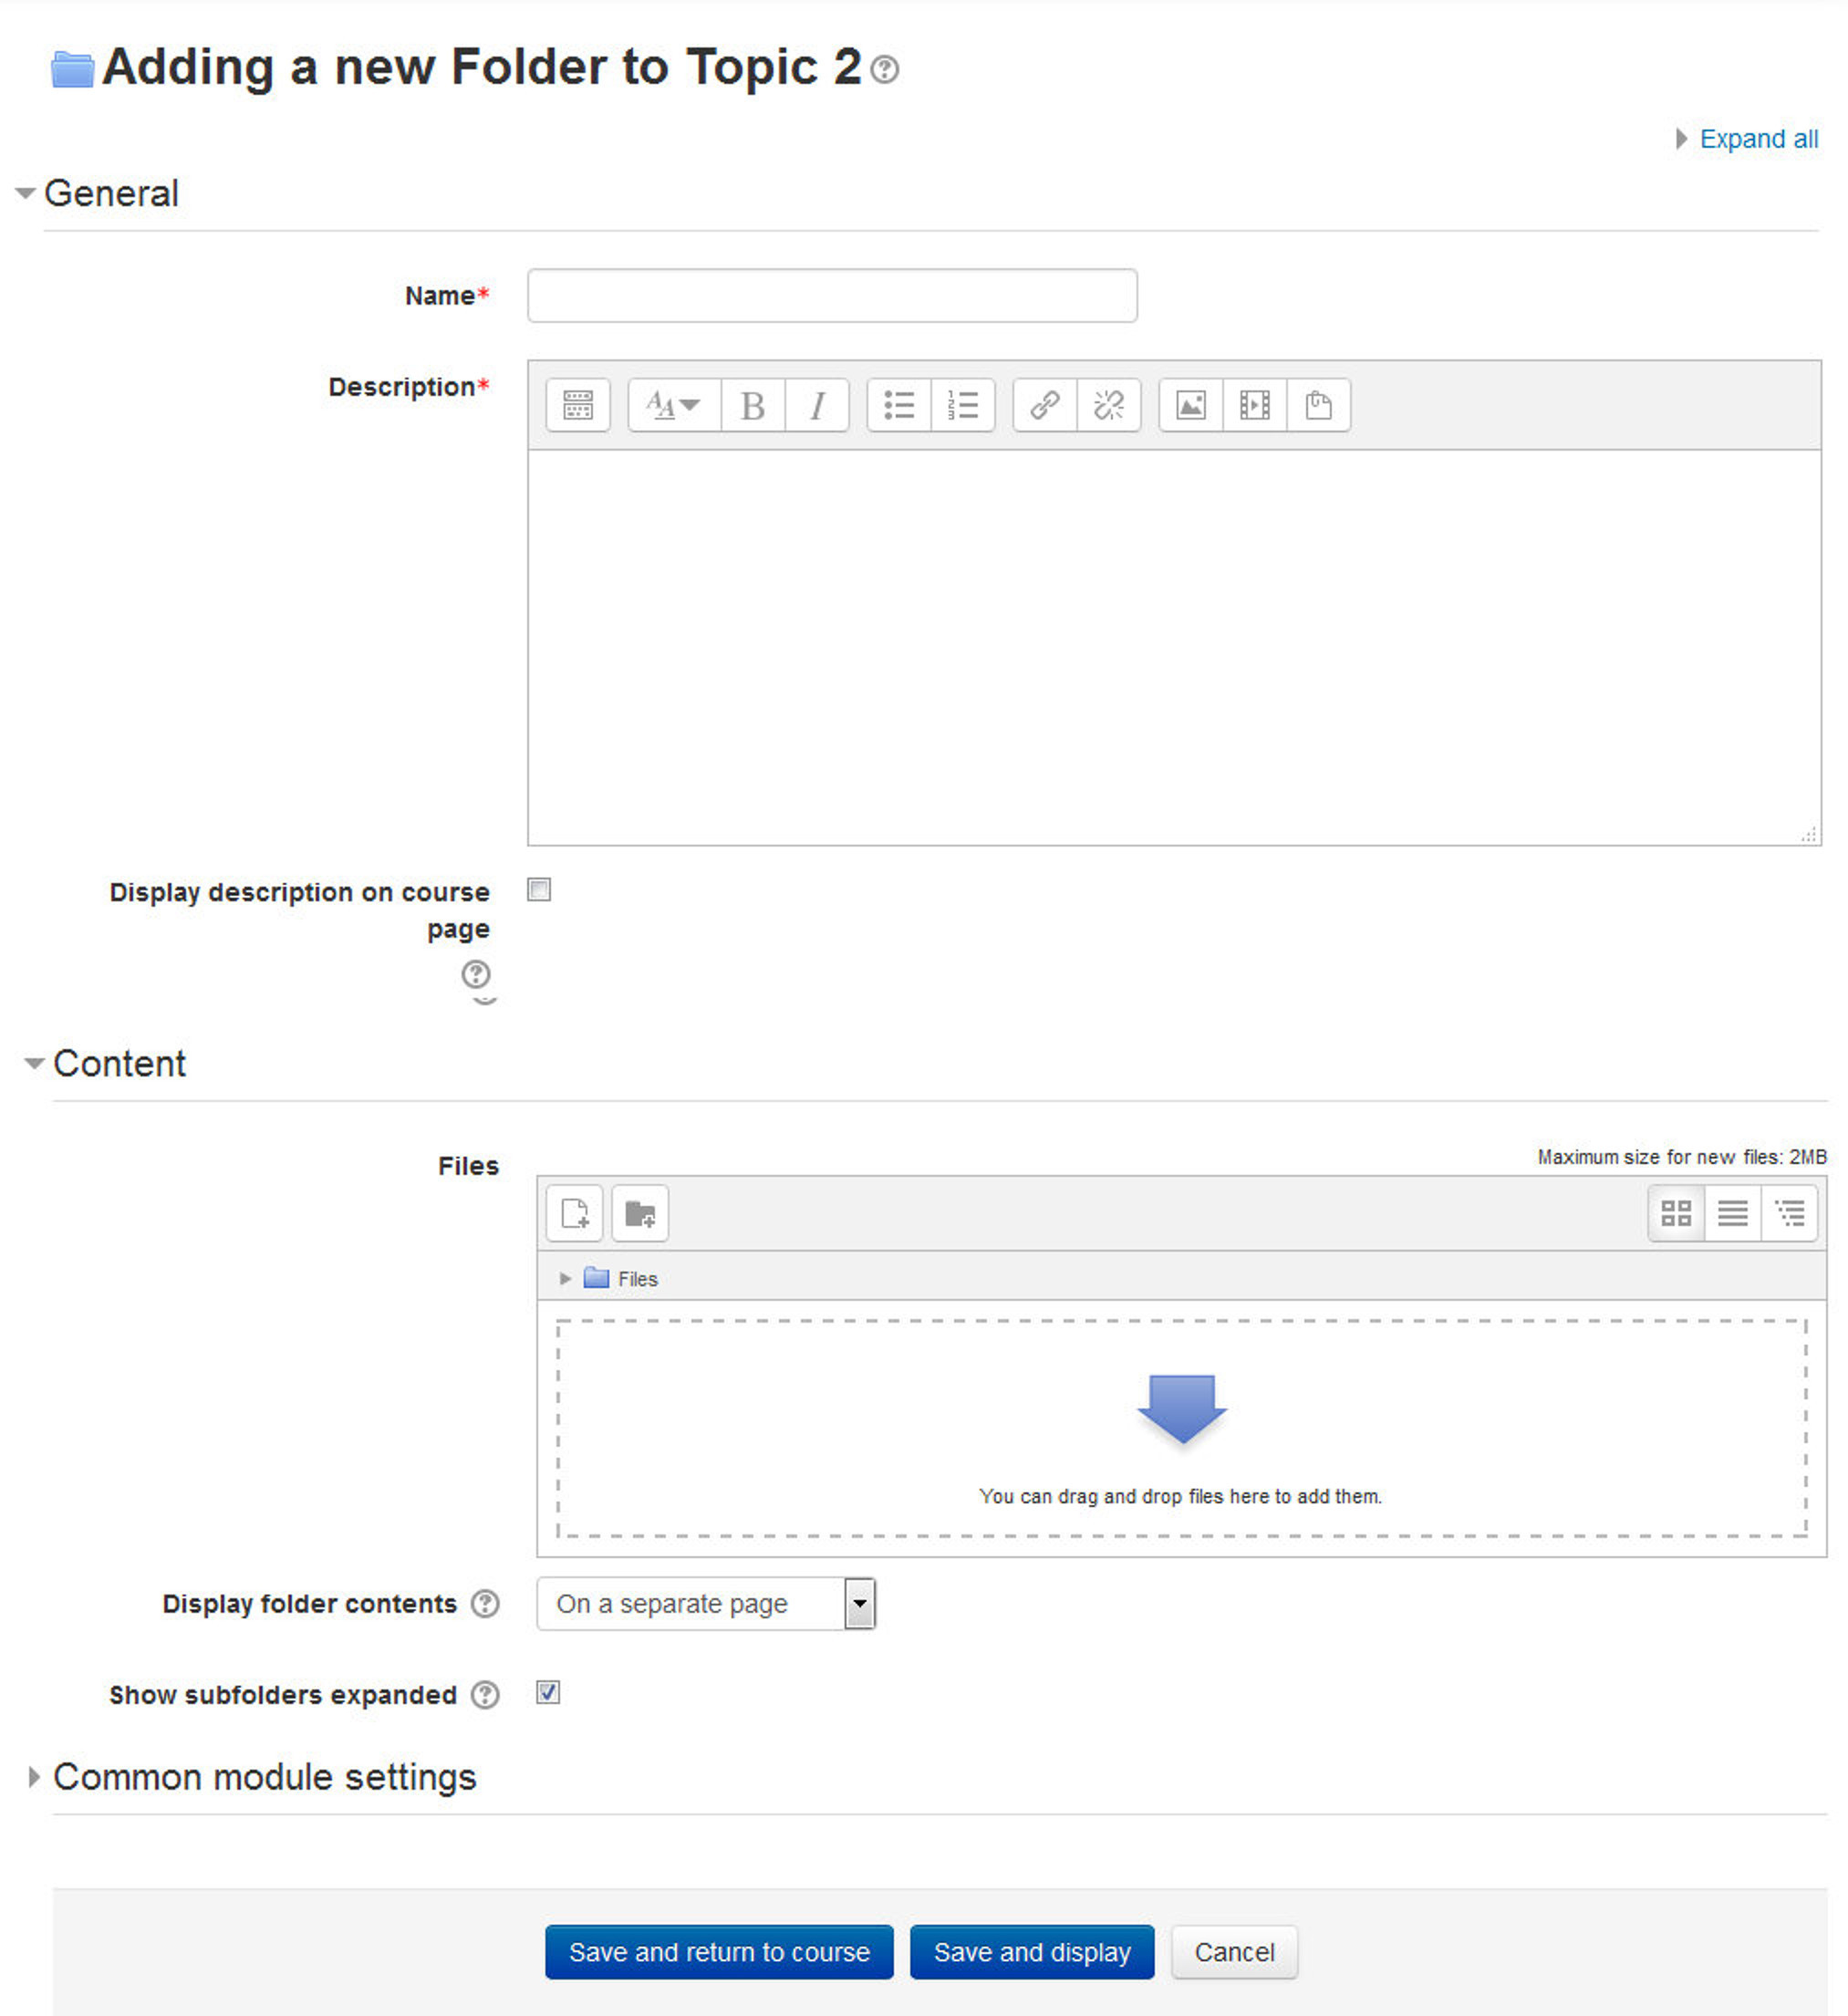Toggle the ordered list option in the editor
The width and height of the screenshot is (1848, 2016).
(962, 405)
